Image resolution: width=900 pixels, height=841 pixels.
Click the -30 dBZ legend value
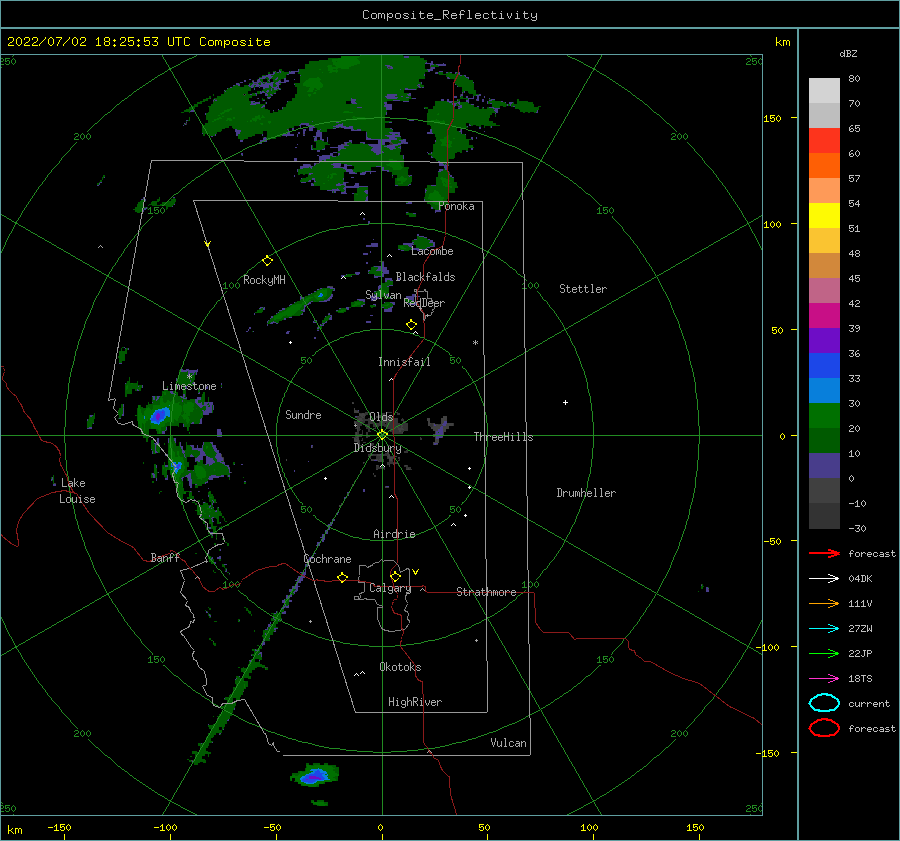click(857, 528)
